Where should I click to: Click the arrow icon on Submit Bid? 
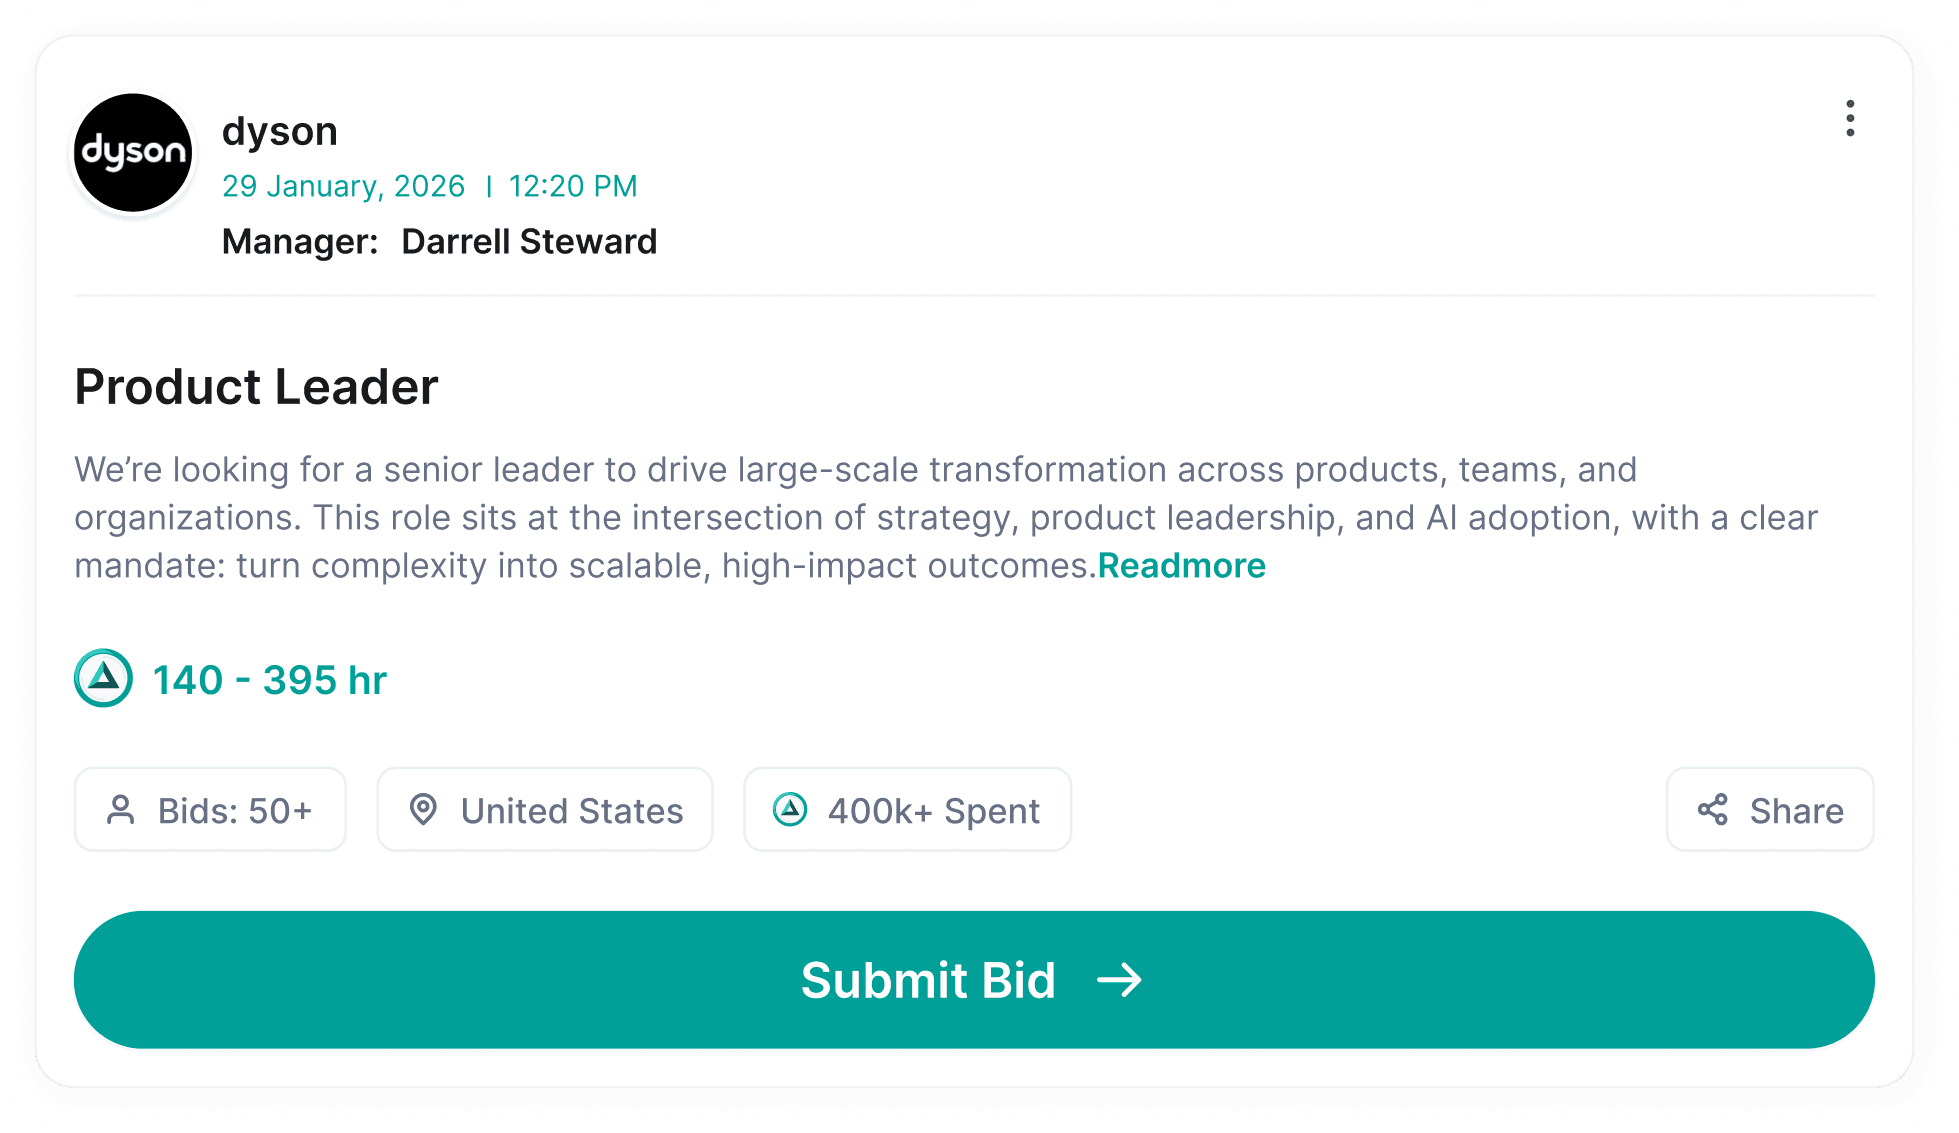point(1119,980)
